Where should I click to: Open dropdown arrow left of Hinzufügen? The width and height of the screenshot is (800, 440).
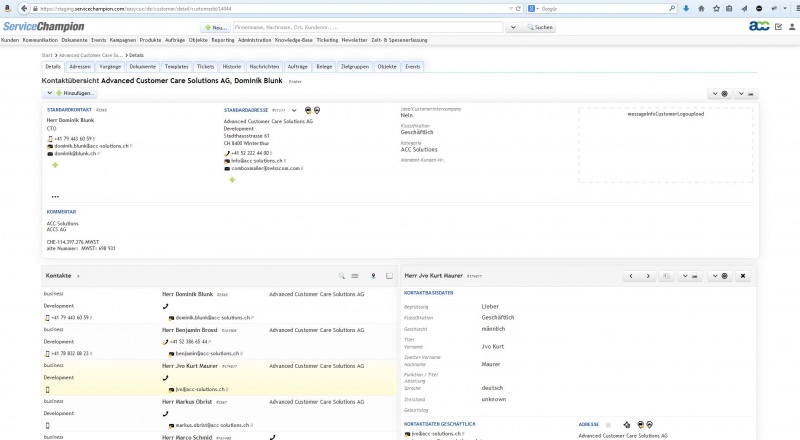point(49,93)
